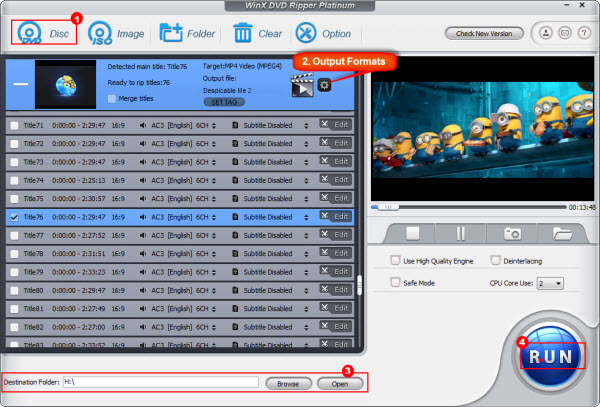600x407 pixels.
Task: Click the clapperboard output profile icon
Action: click(x=302, y=85)
